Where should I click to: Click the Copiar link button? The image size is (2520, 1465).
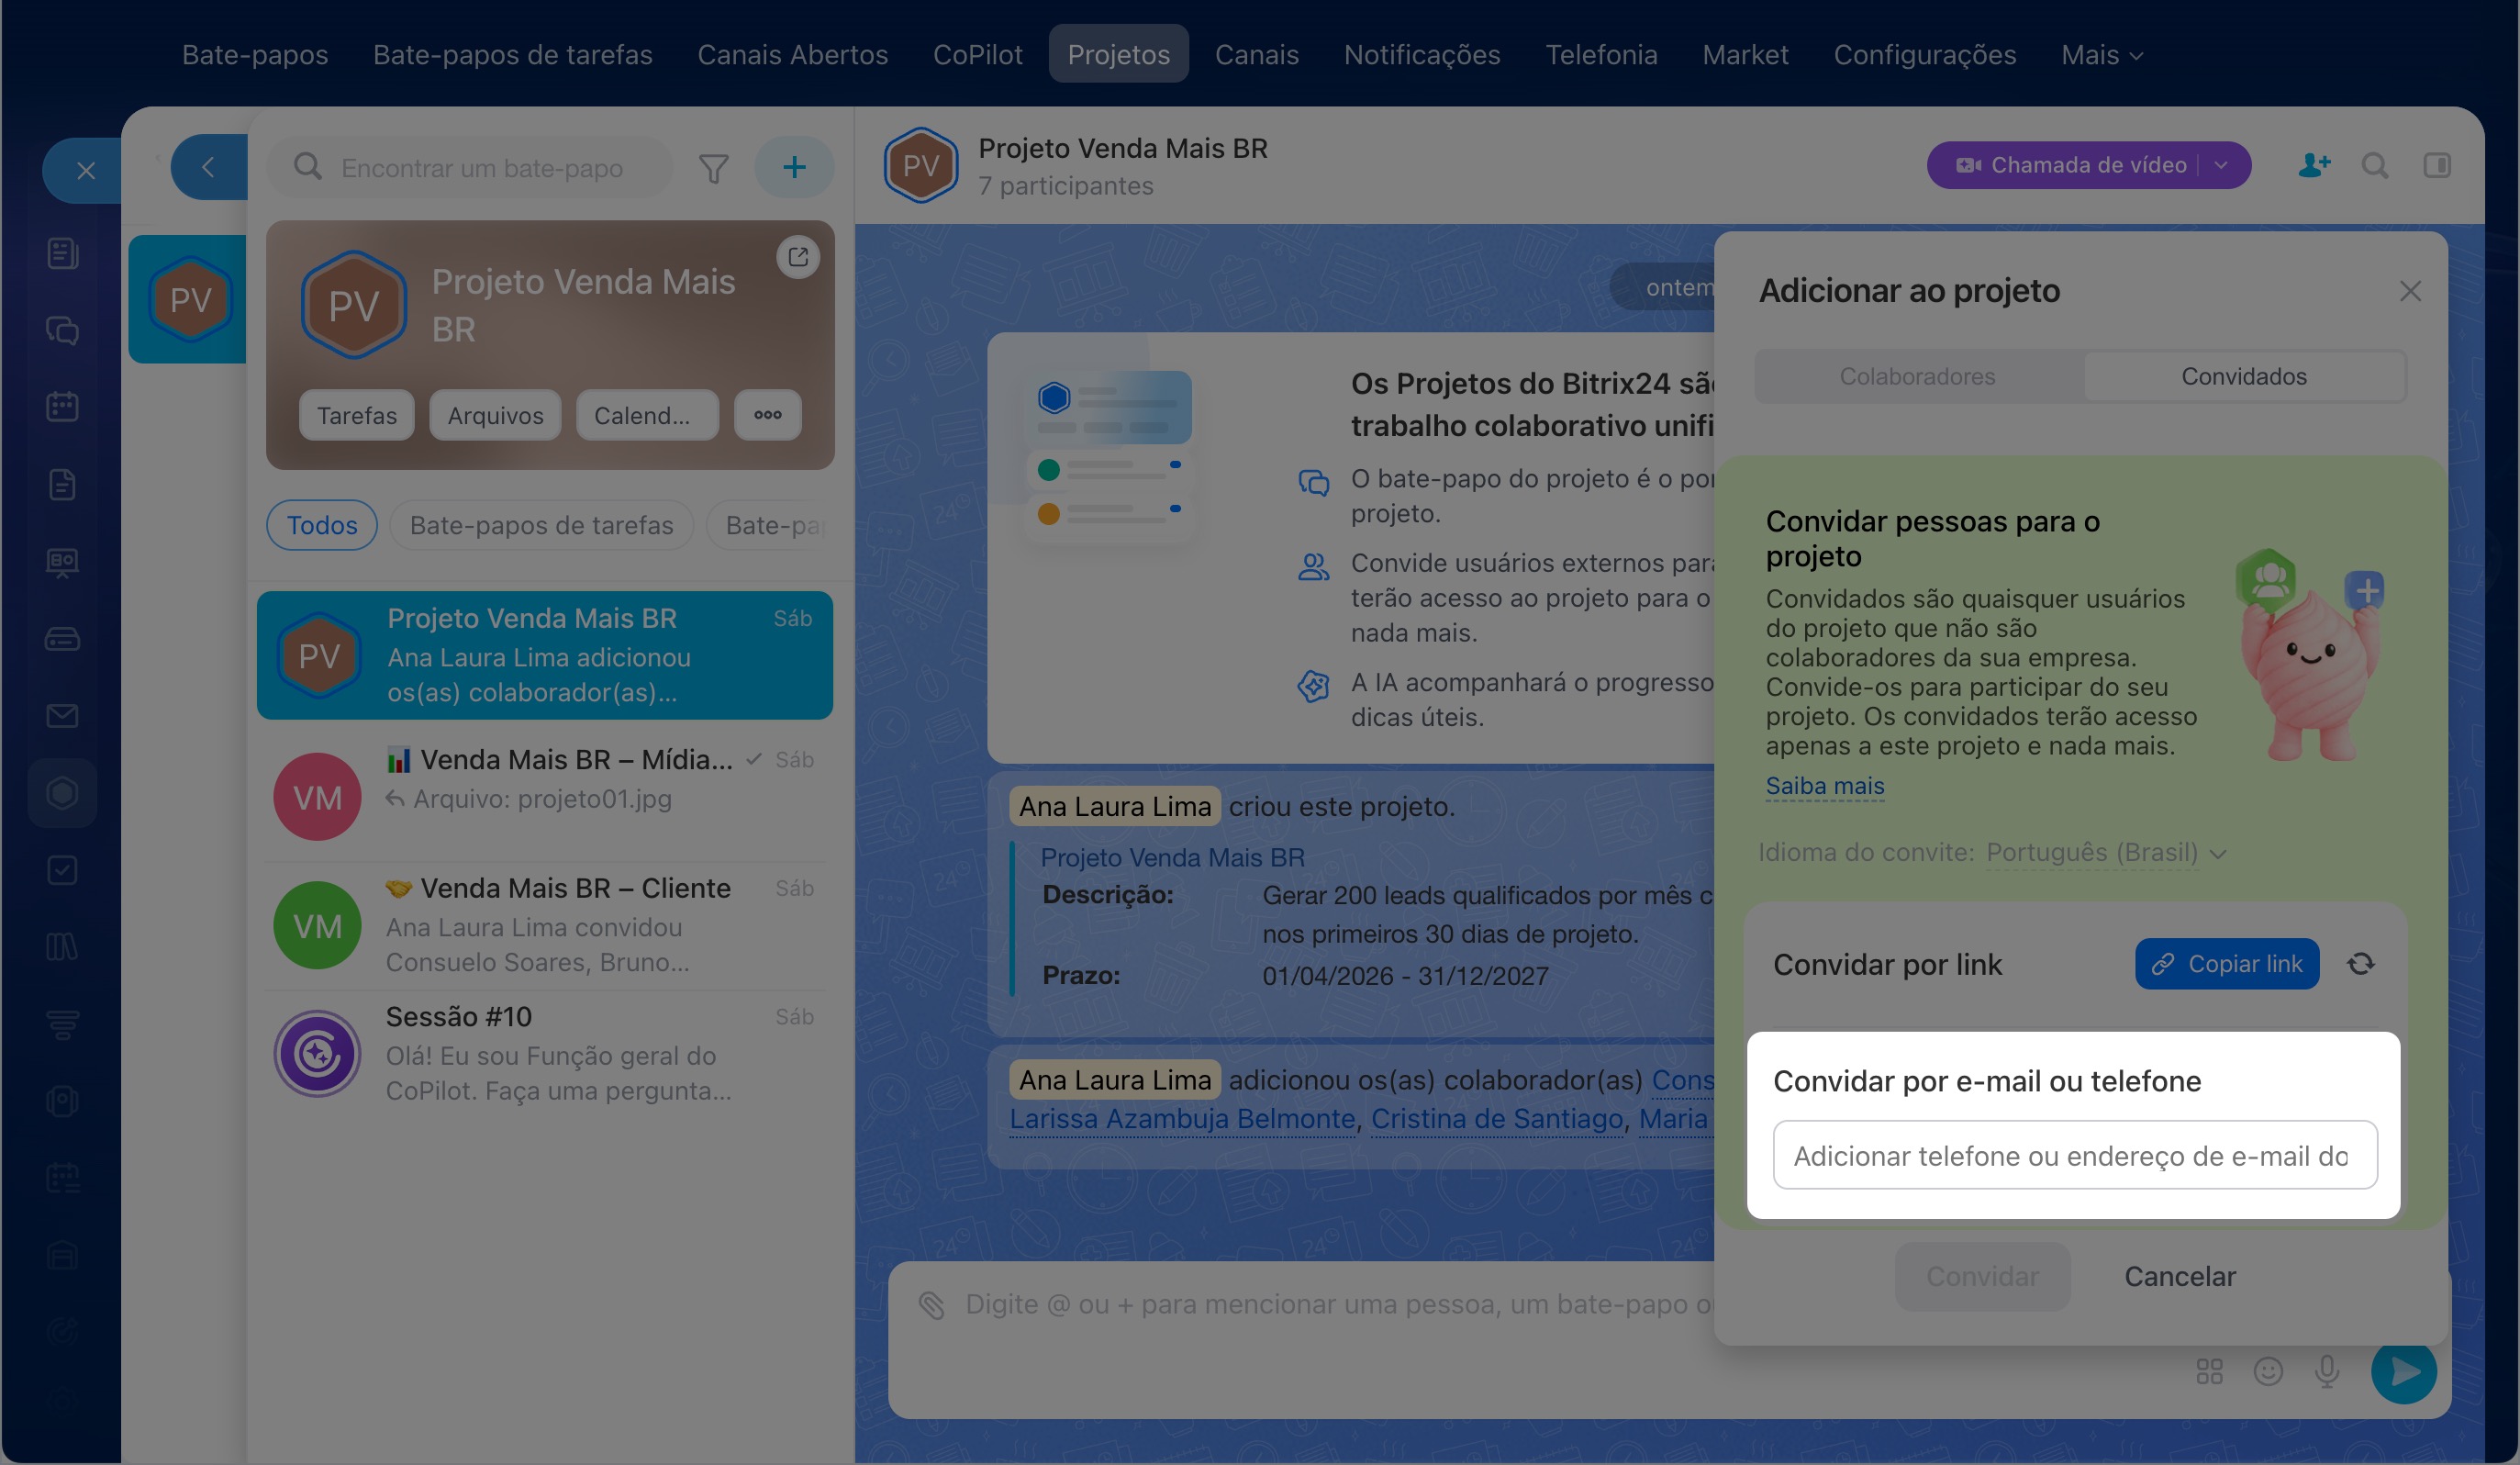click(x=2227, y=964)
